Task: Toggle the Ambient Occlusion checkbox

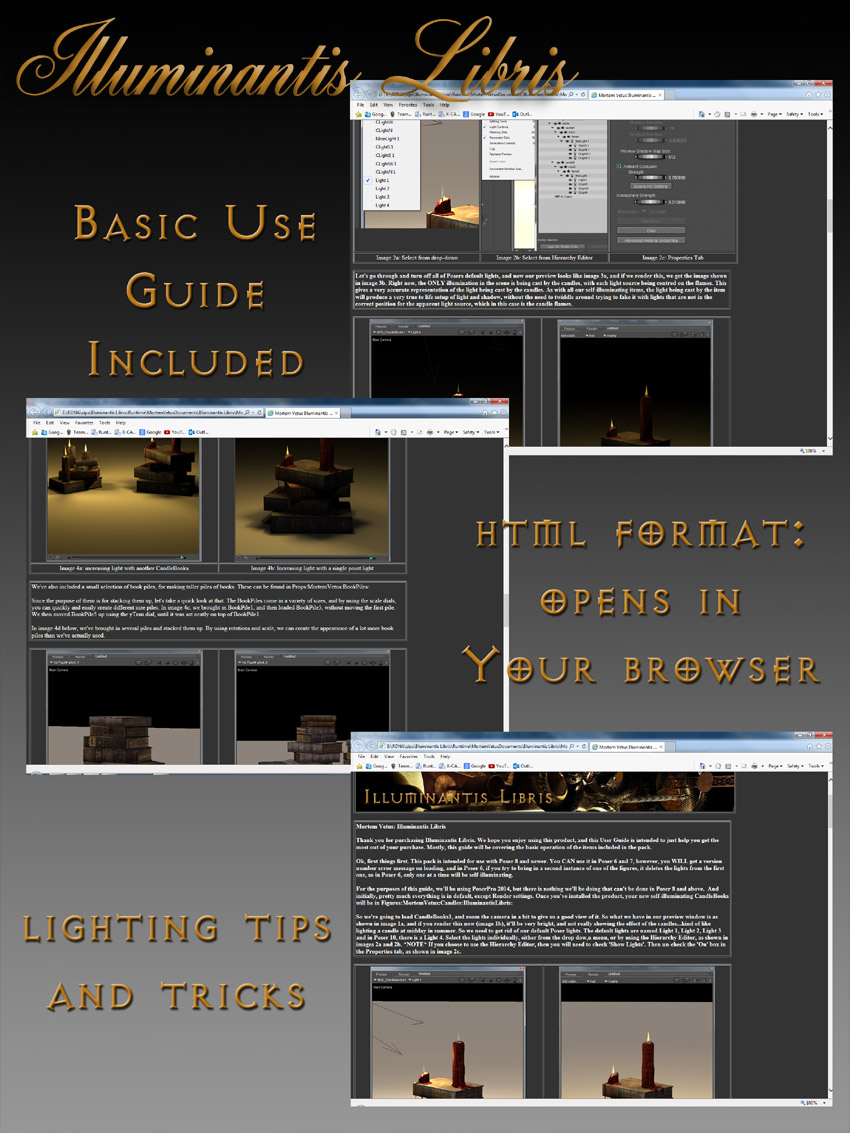Action: click(x=619, y=166)
